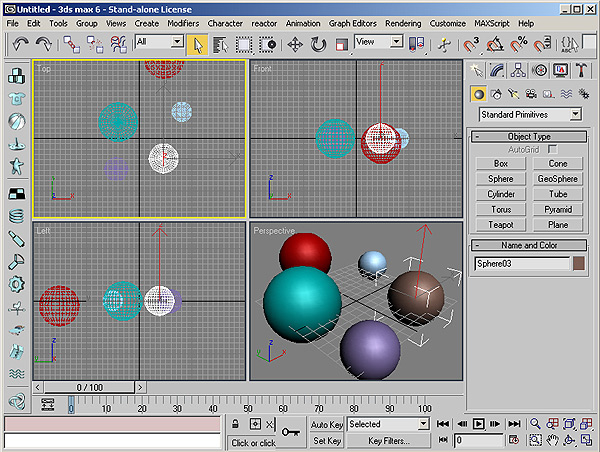
Task: Choose the Cameras category icon
Action: (x=530, y=93)
